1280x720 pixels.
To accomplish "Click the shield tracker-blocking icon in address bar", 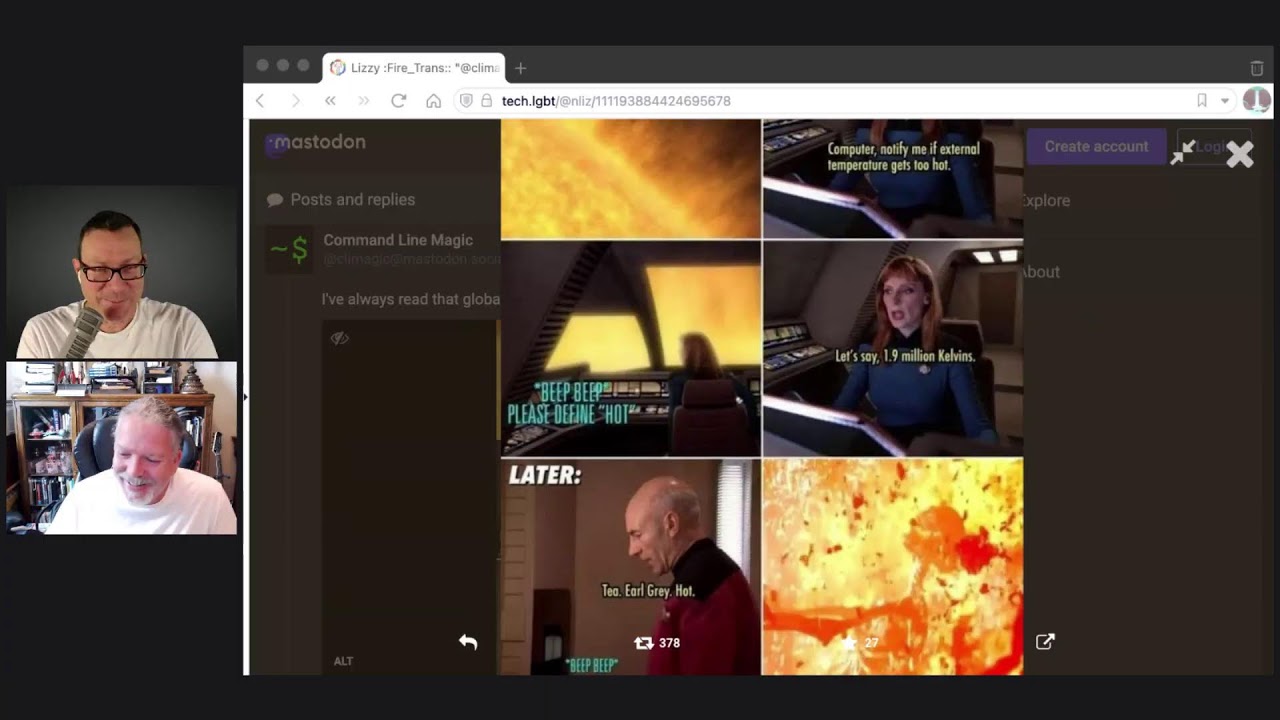I will pyautogui.click(x=466, y=101).
